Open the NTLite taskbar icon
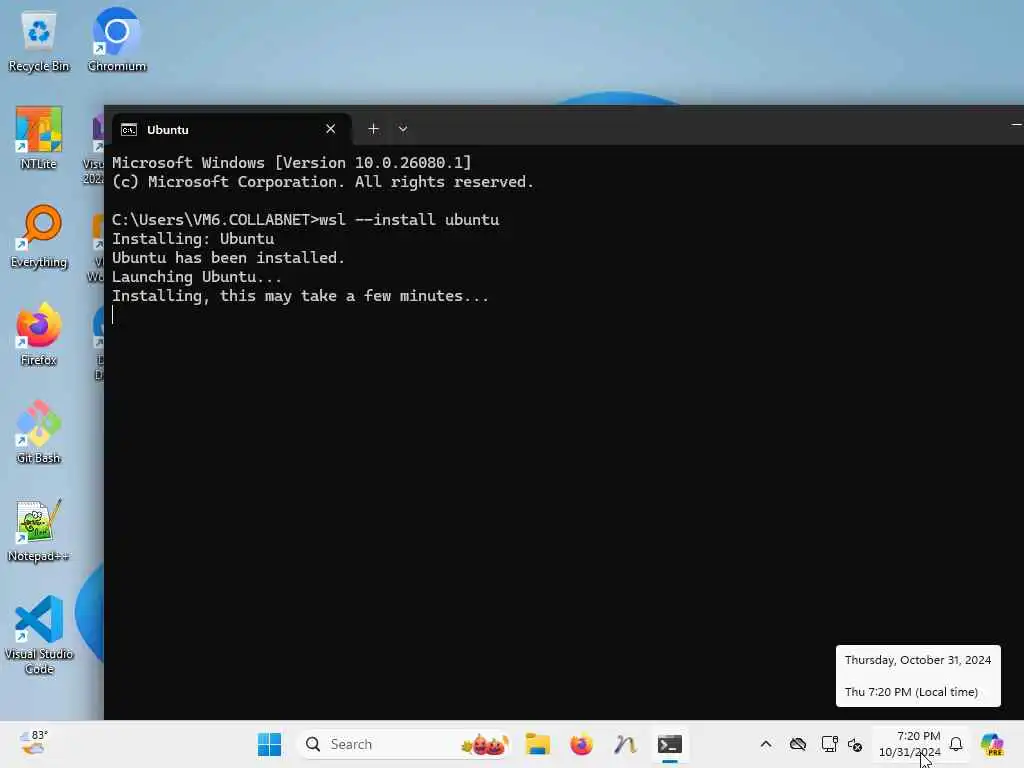1024x768 pixels. click(x=625, y=744)
